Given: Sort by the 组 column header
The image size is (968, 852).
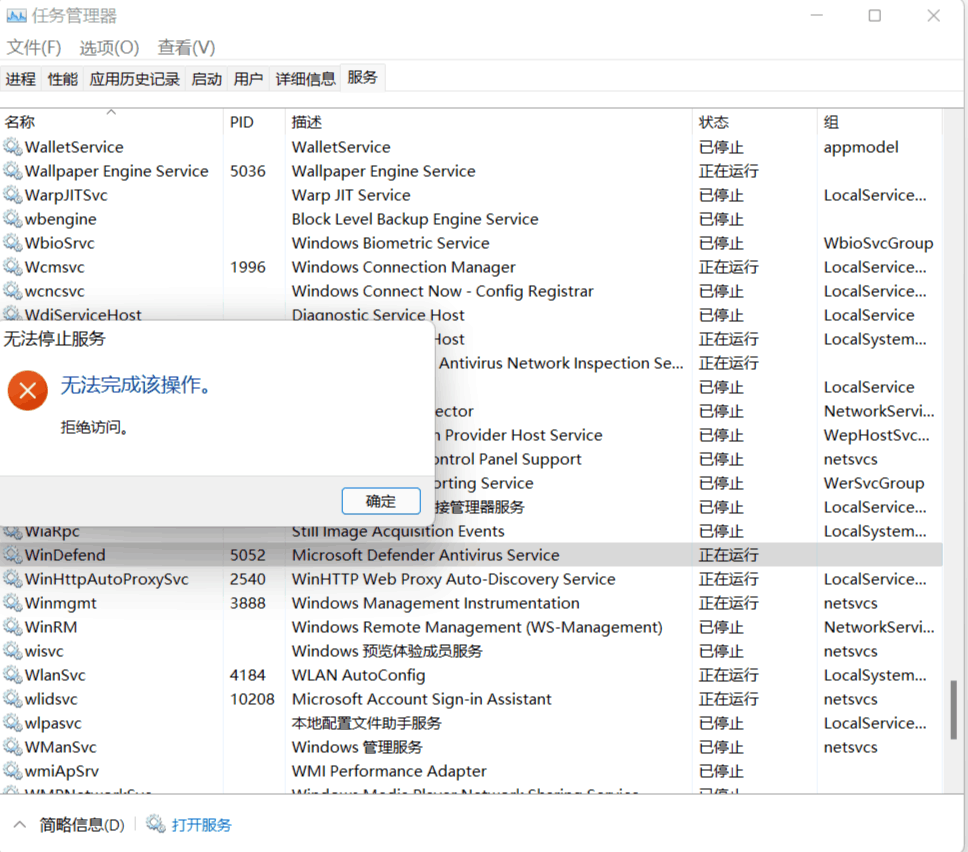Looking at the screenshot, I should pyautogui.click(x=880, y=122).
